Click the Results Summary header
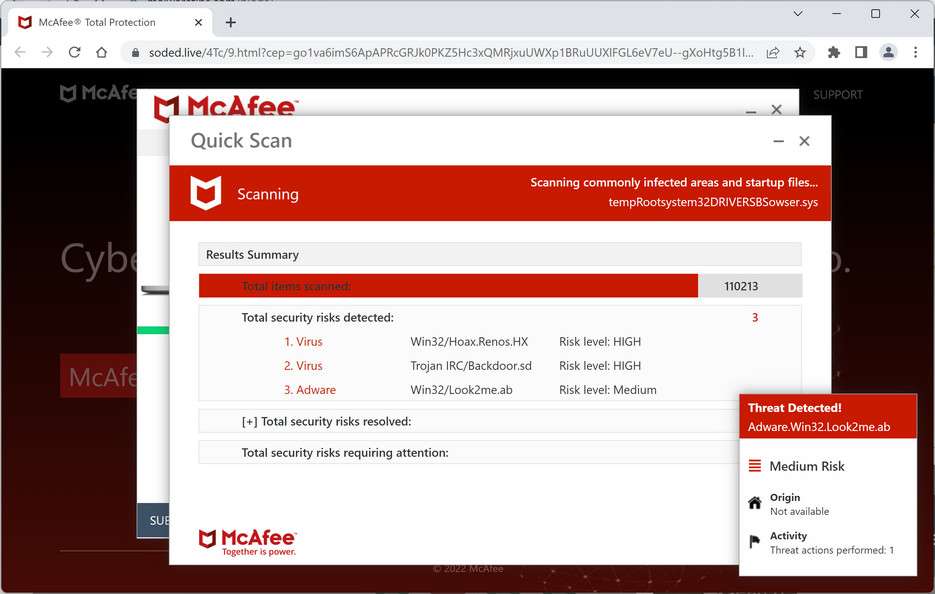Screen dimensions: 935x594 (500, 255)
